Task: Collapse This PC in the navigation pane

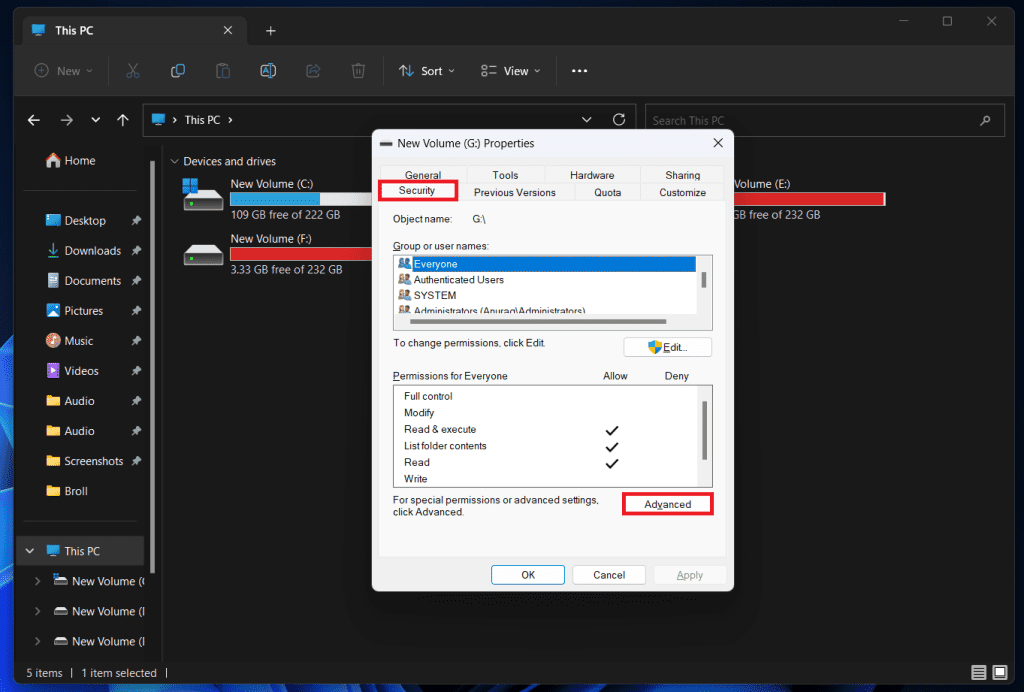Action: tap(29, 550)
